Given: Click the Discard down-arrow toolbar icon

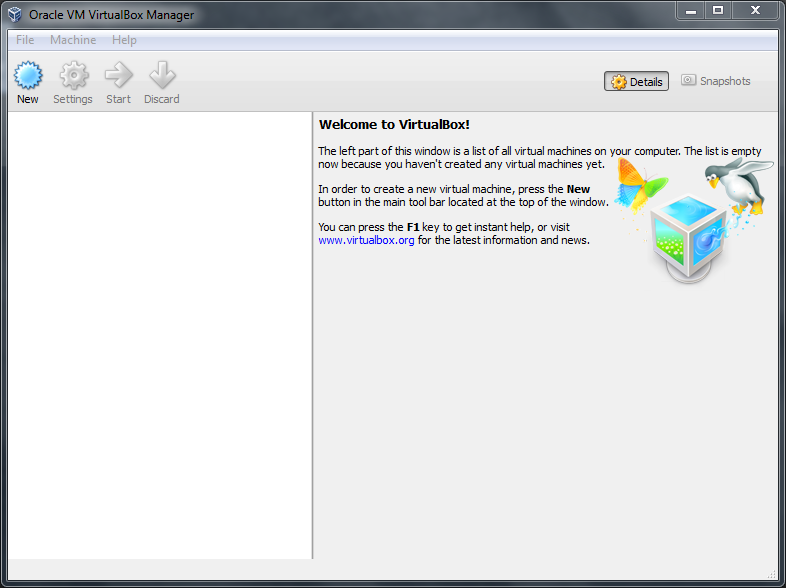Looking at the screenshot, I should 162,75.
